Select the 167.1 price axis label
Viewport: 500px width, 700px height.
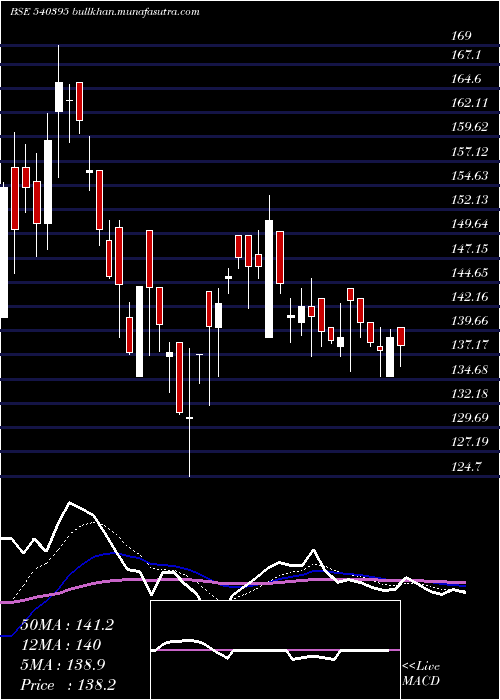[x=466, y=55]
